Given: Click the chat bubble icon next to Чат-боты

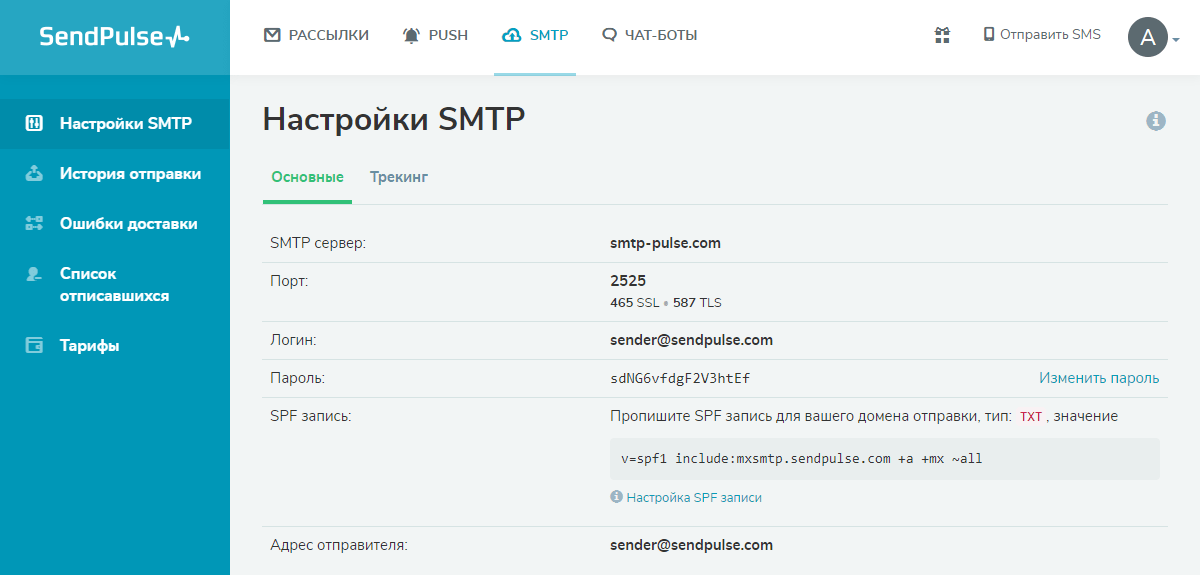Looking at the screenshot, I should (x=610, y=35).
